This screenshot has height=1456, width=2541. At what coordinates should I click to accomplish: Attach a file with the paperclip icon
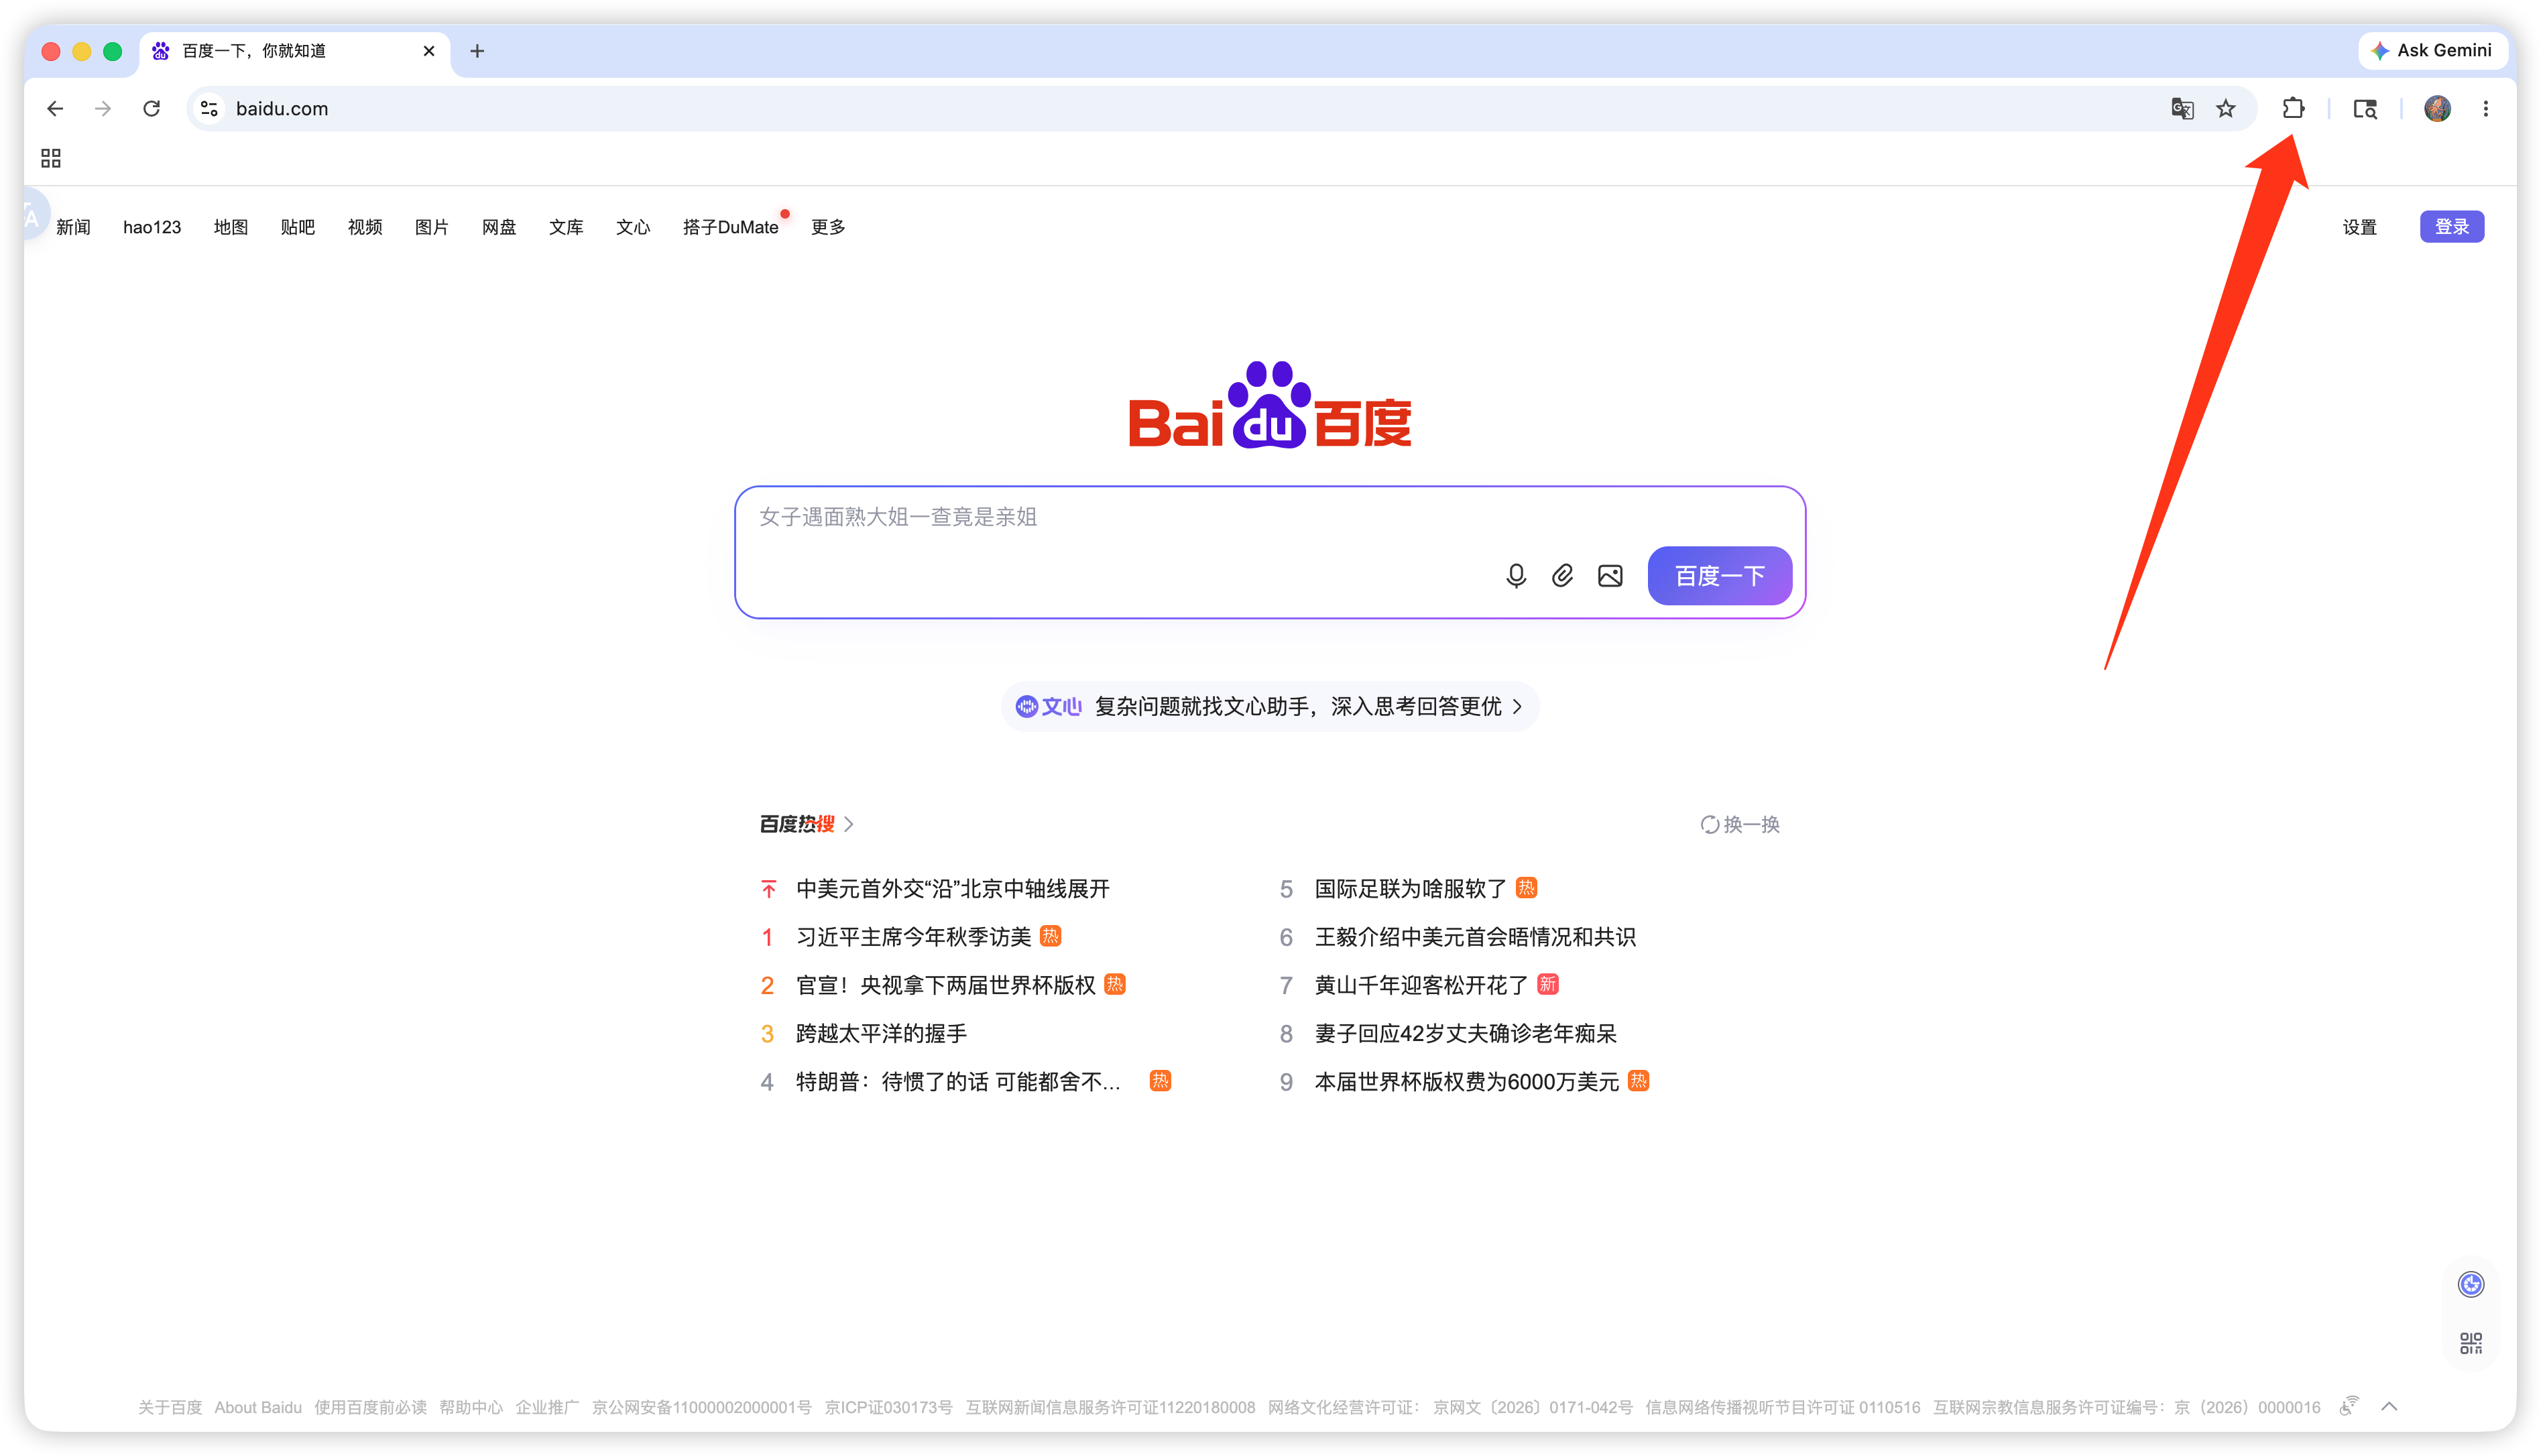(1562, 575)
